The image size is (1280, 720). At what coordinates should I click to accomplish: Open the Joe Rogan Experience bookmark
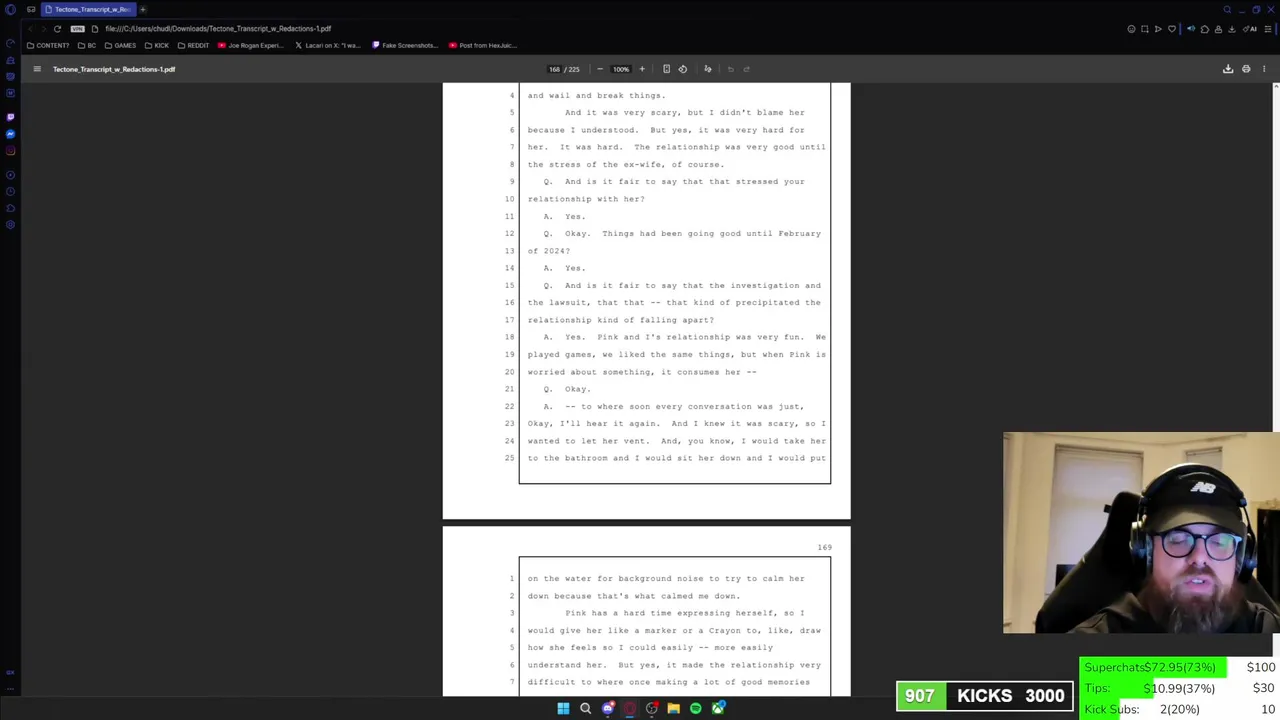[x=251, y=45]
